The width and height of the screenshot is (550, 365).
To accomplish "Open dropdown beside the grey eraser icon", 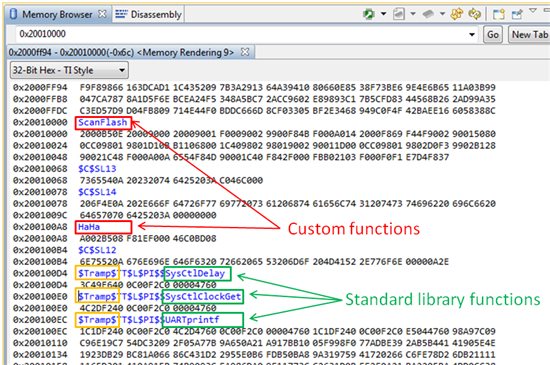I will pos(442,14).
